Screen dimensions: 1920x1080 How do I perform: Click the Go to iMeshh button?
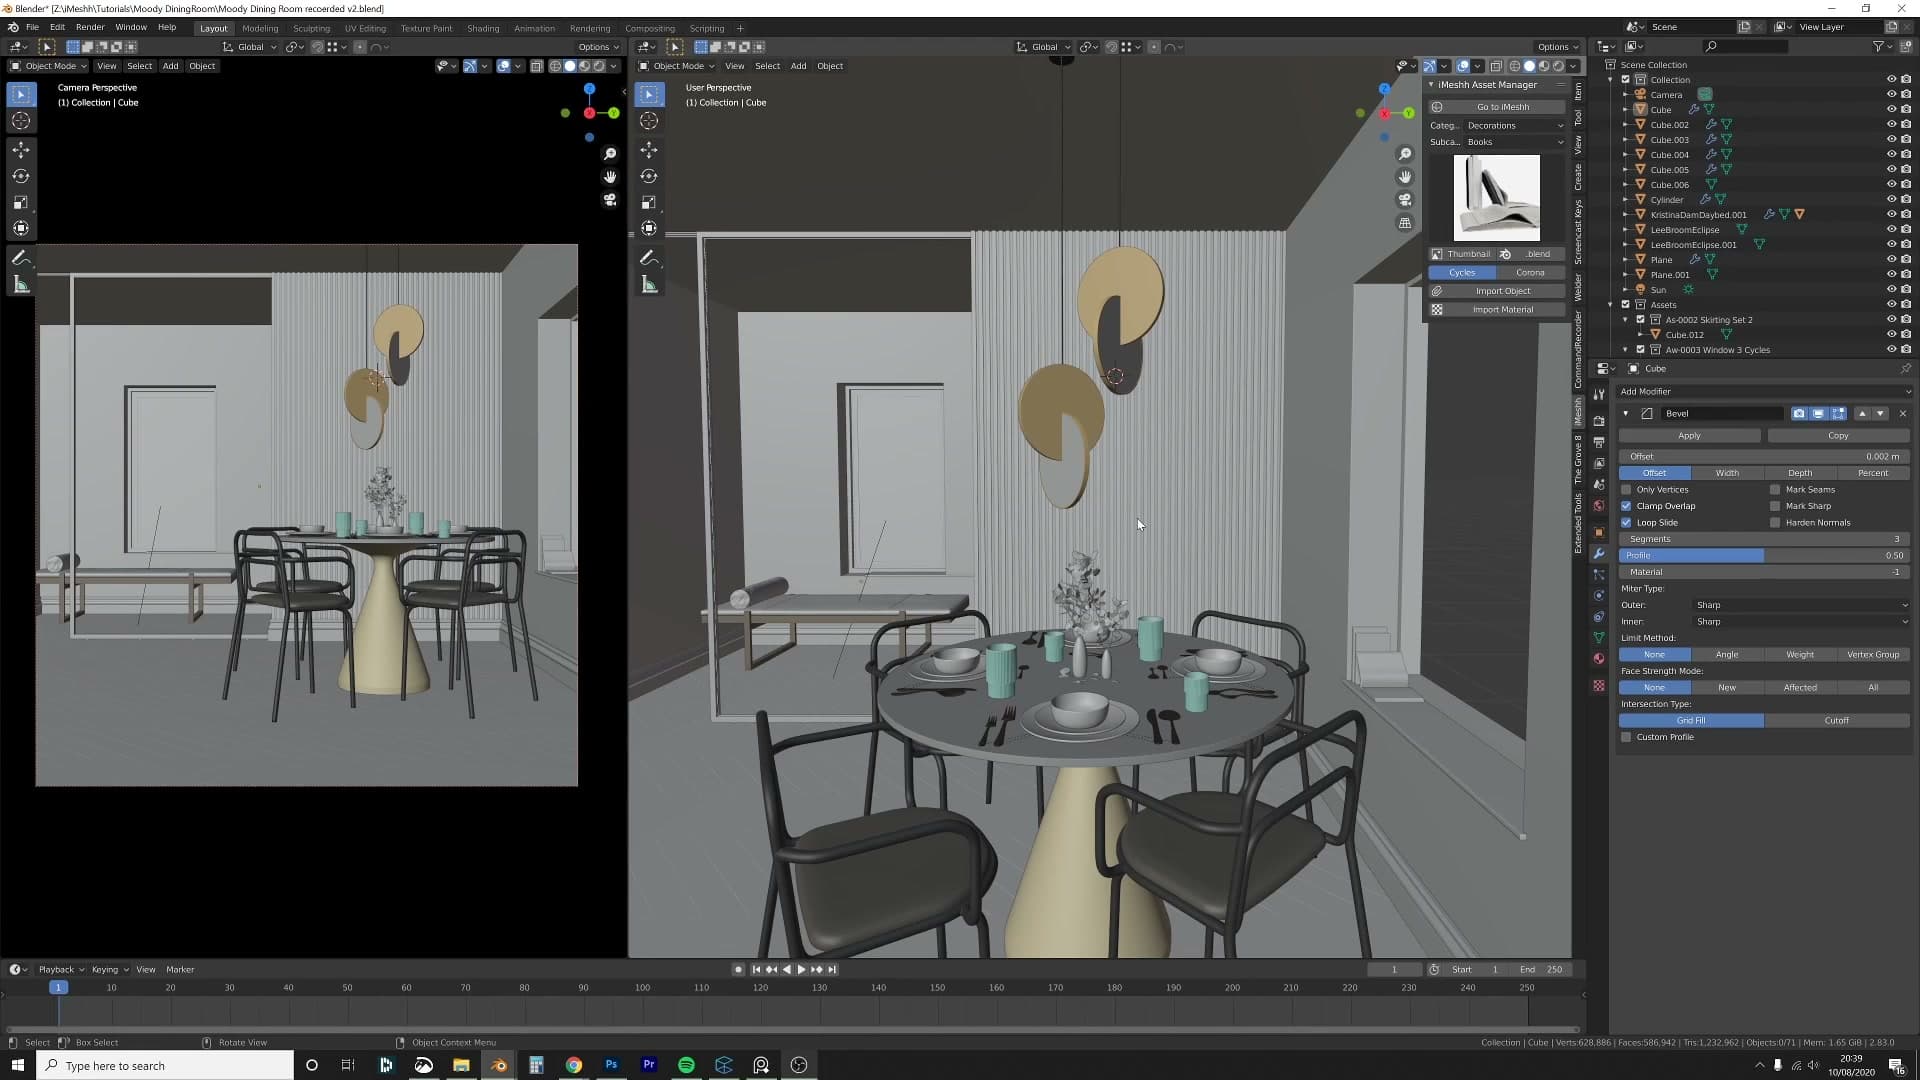coord(1497,107)
